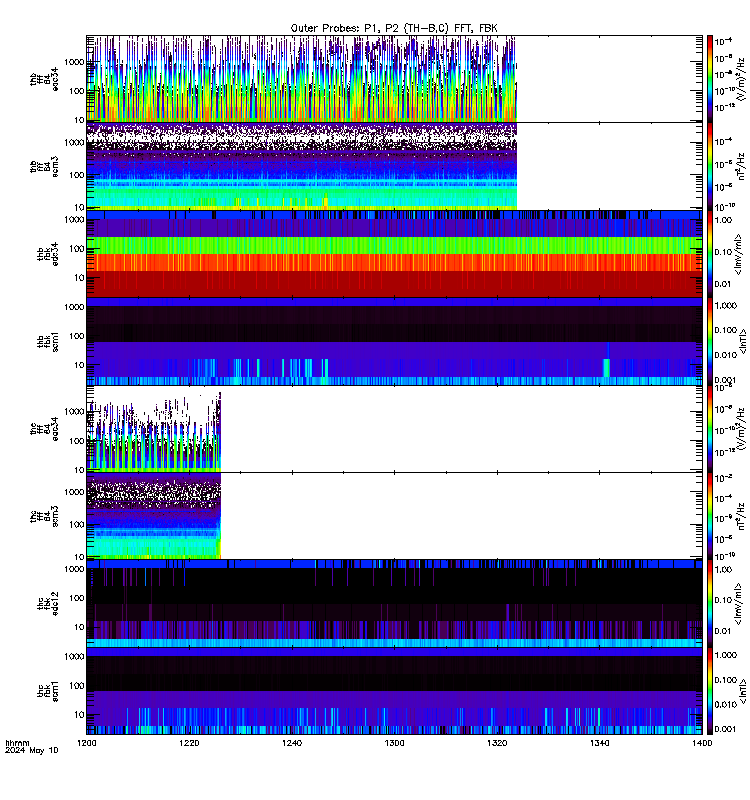
Task: Click the 'nT²/Hz' unit label of the thc scm3 color bar
Action: tap(742, 516)
